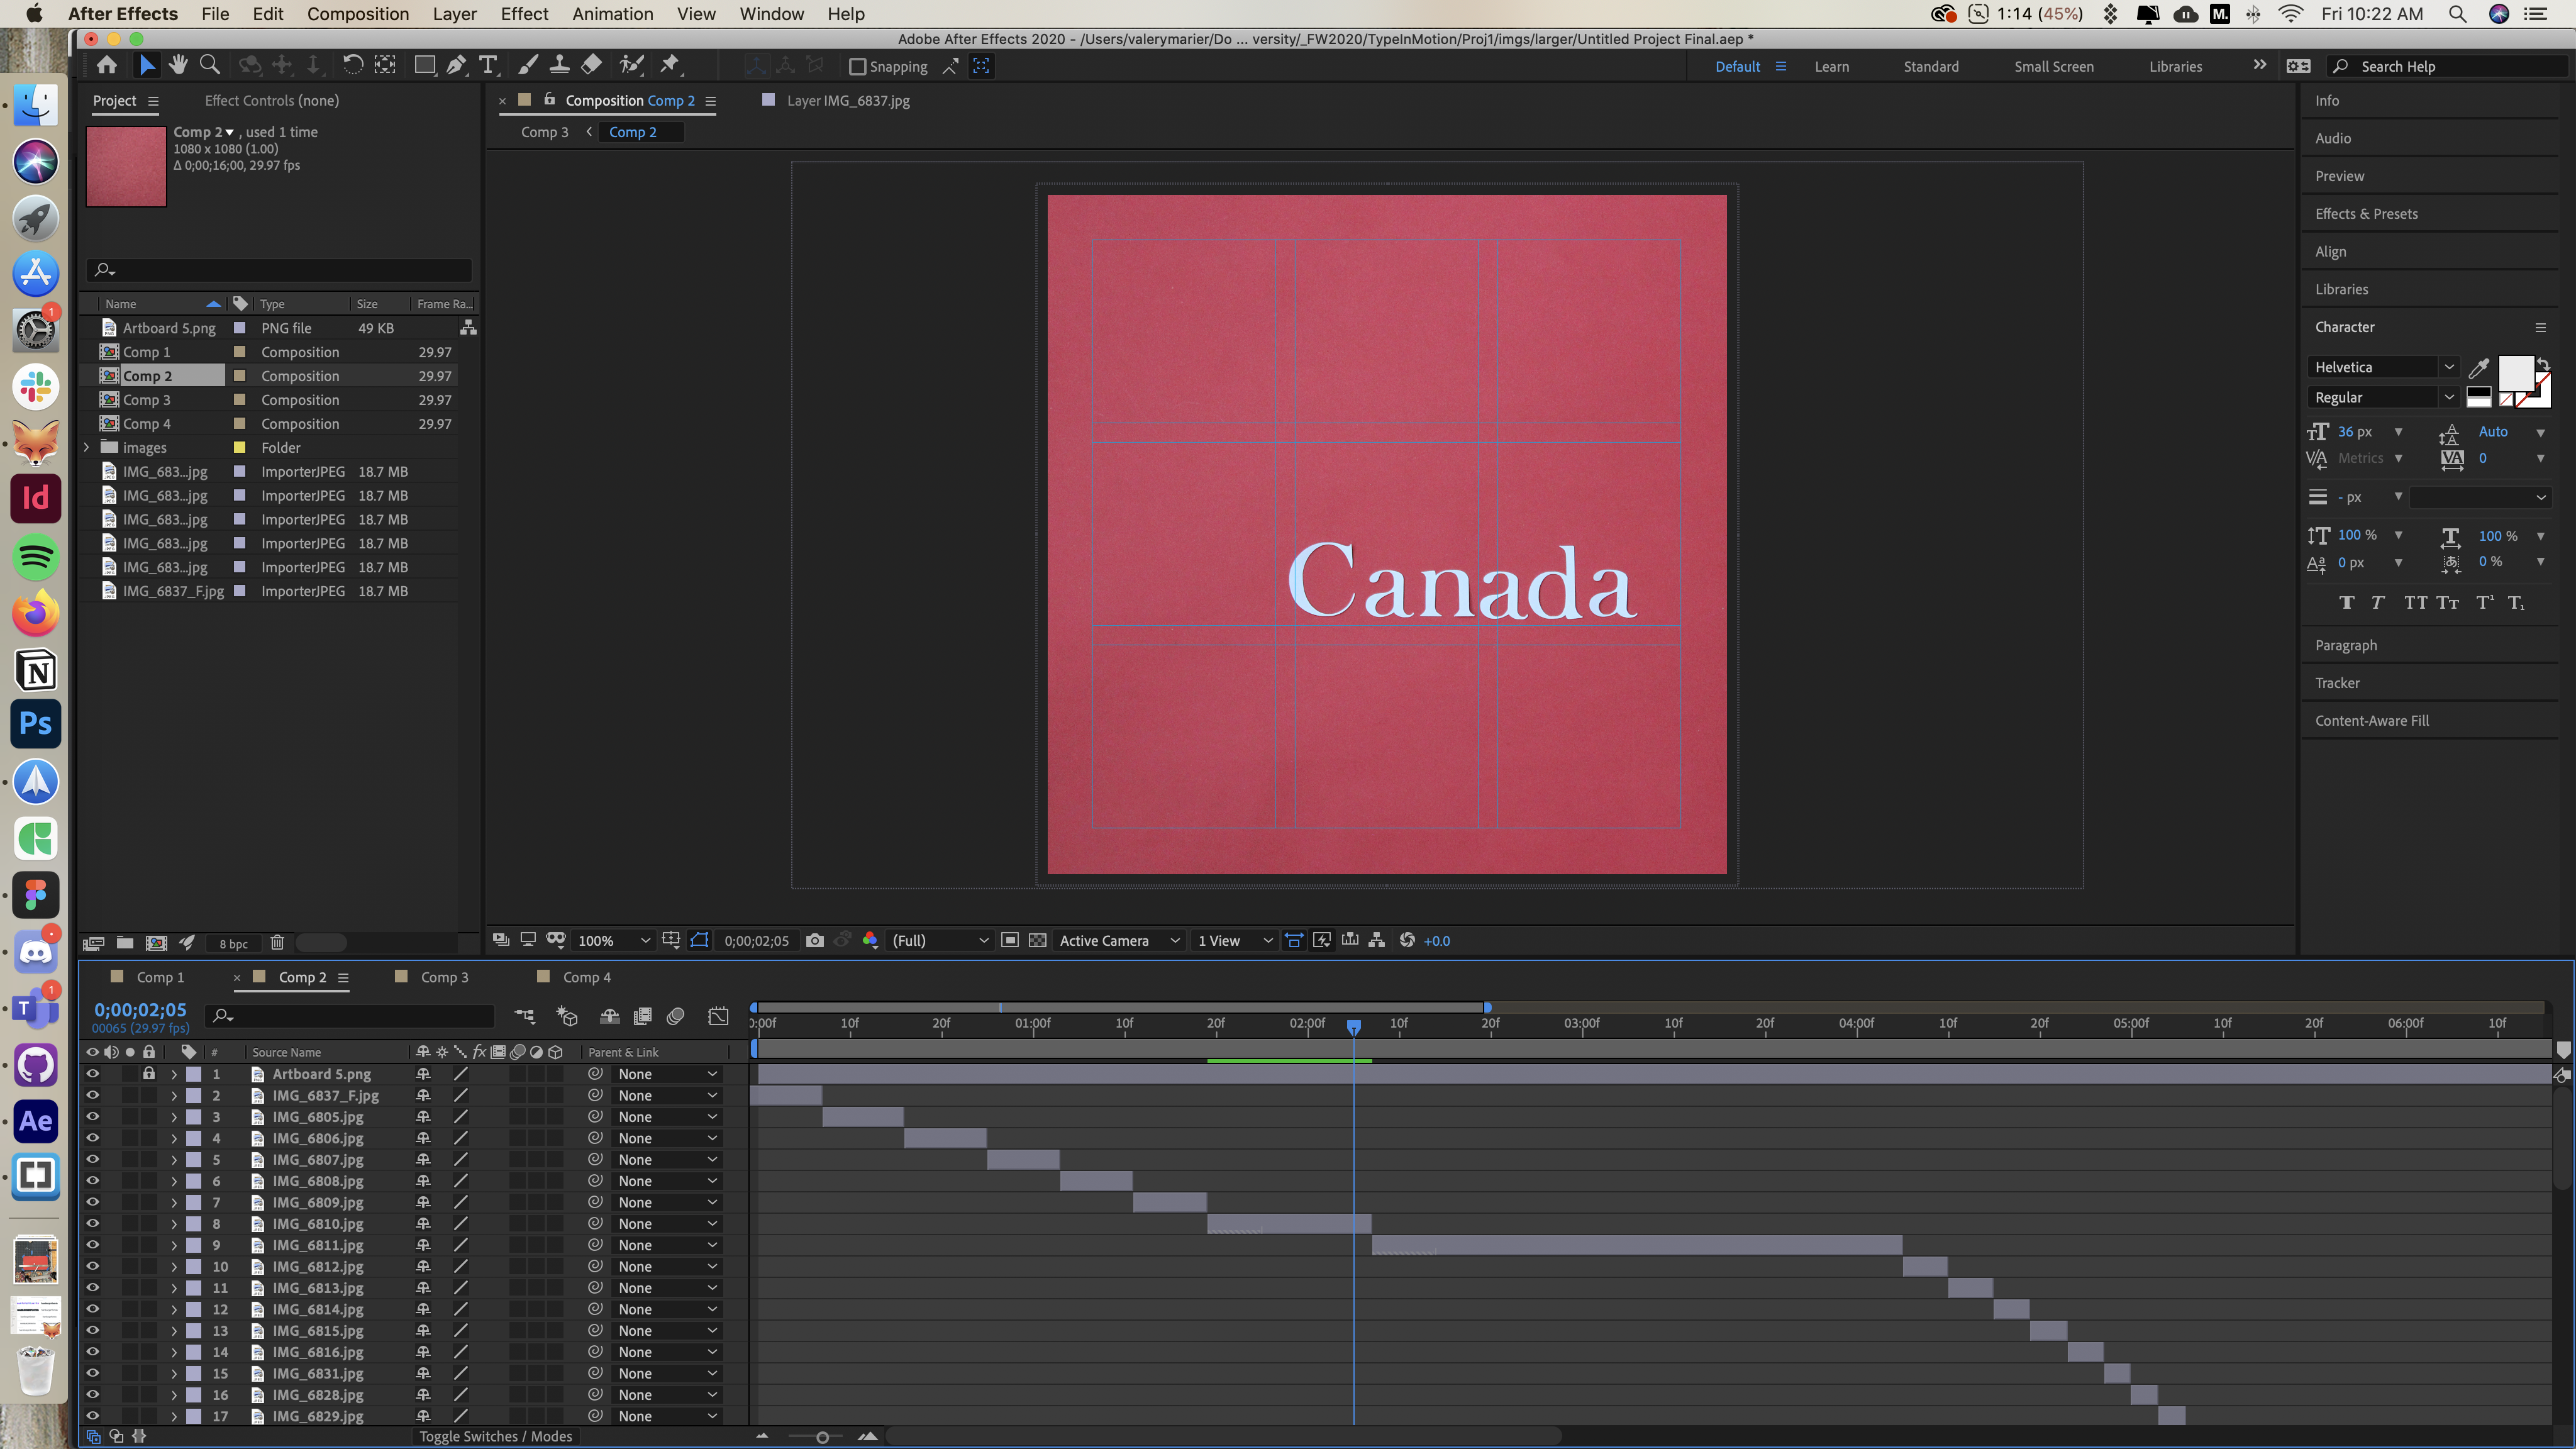
Task: Select the Puppet Pin tool
Action: pyautogui.click(x=670, y=66)
